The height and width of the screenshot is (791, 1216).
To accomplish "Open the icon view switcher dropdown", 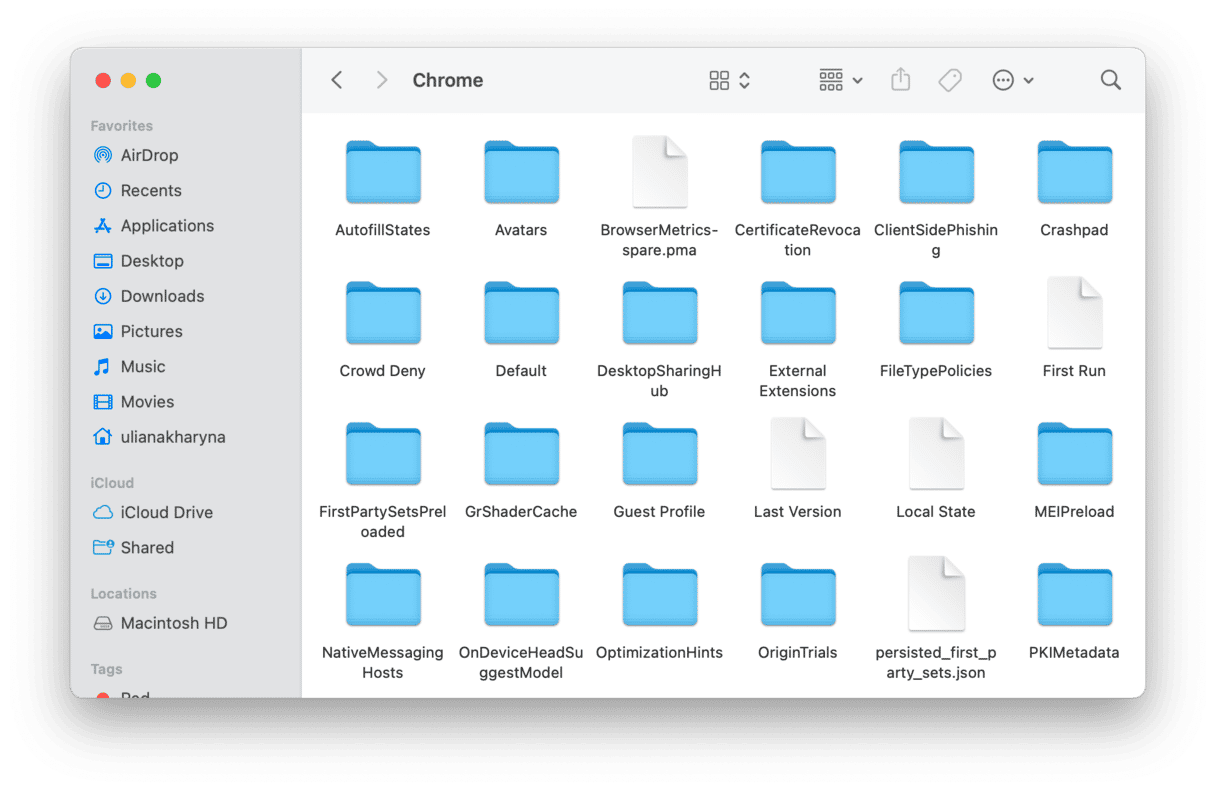I will click(x=729, y=80).
